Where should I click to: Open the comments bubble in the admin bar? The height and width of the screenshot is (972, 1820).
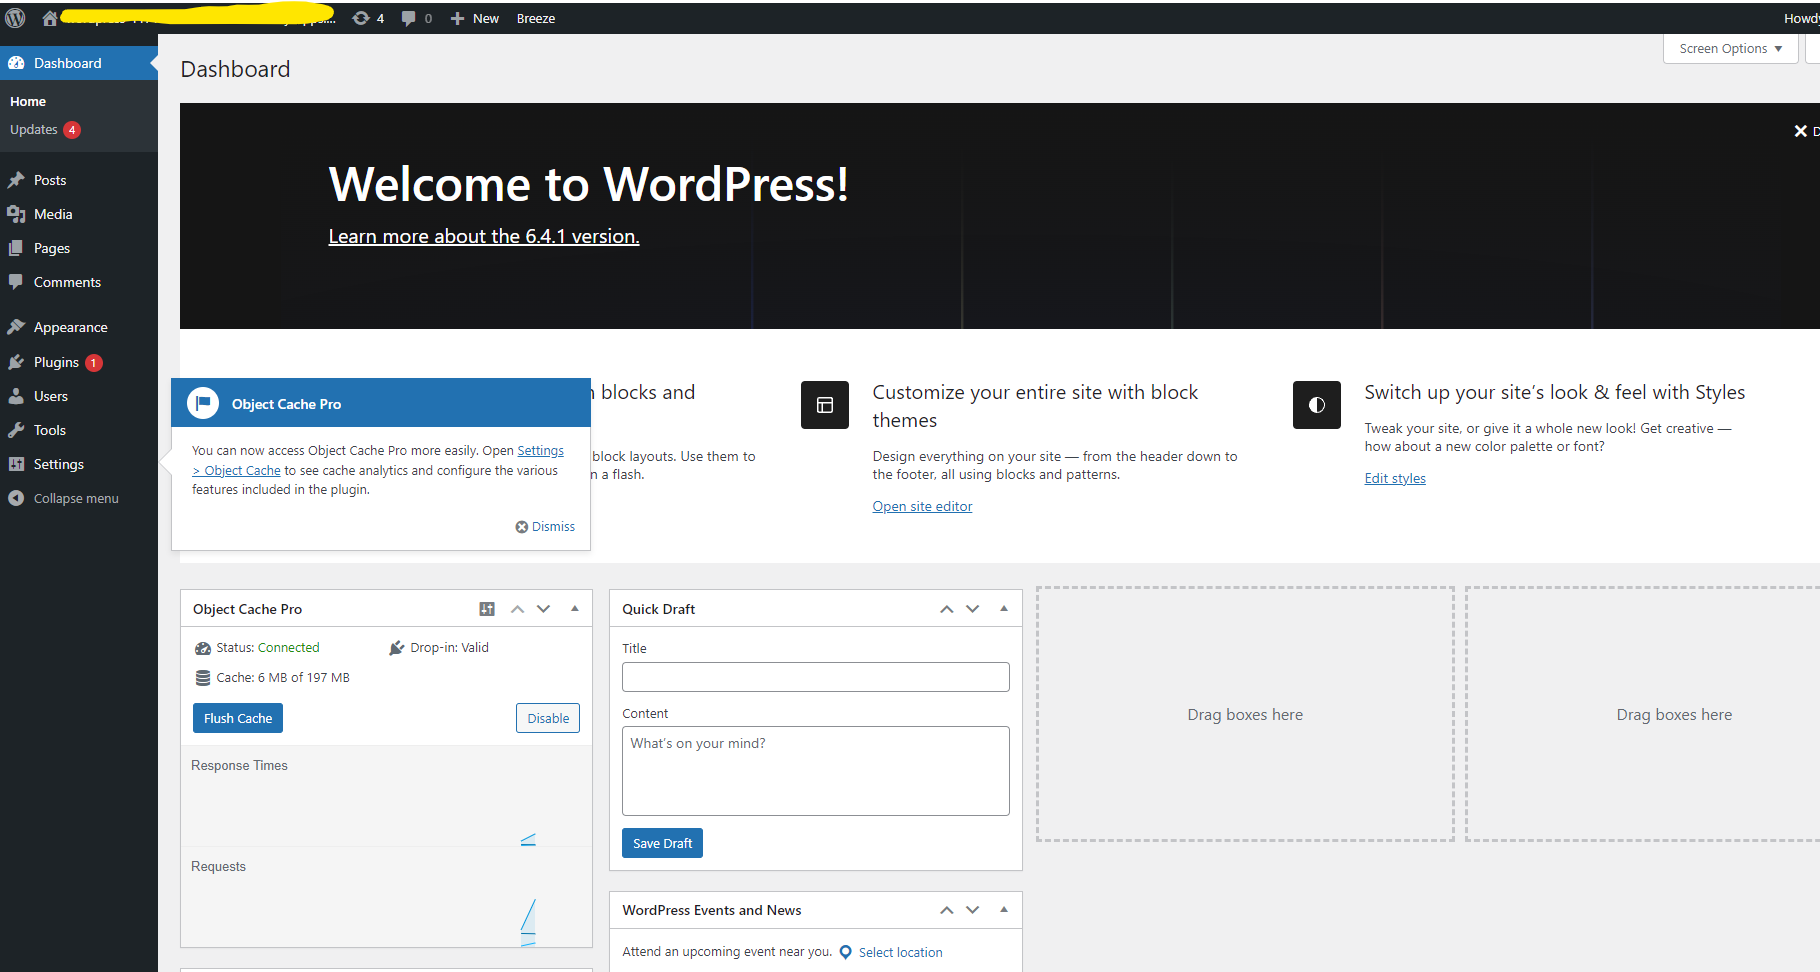[417, 18]
